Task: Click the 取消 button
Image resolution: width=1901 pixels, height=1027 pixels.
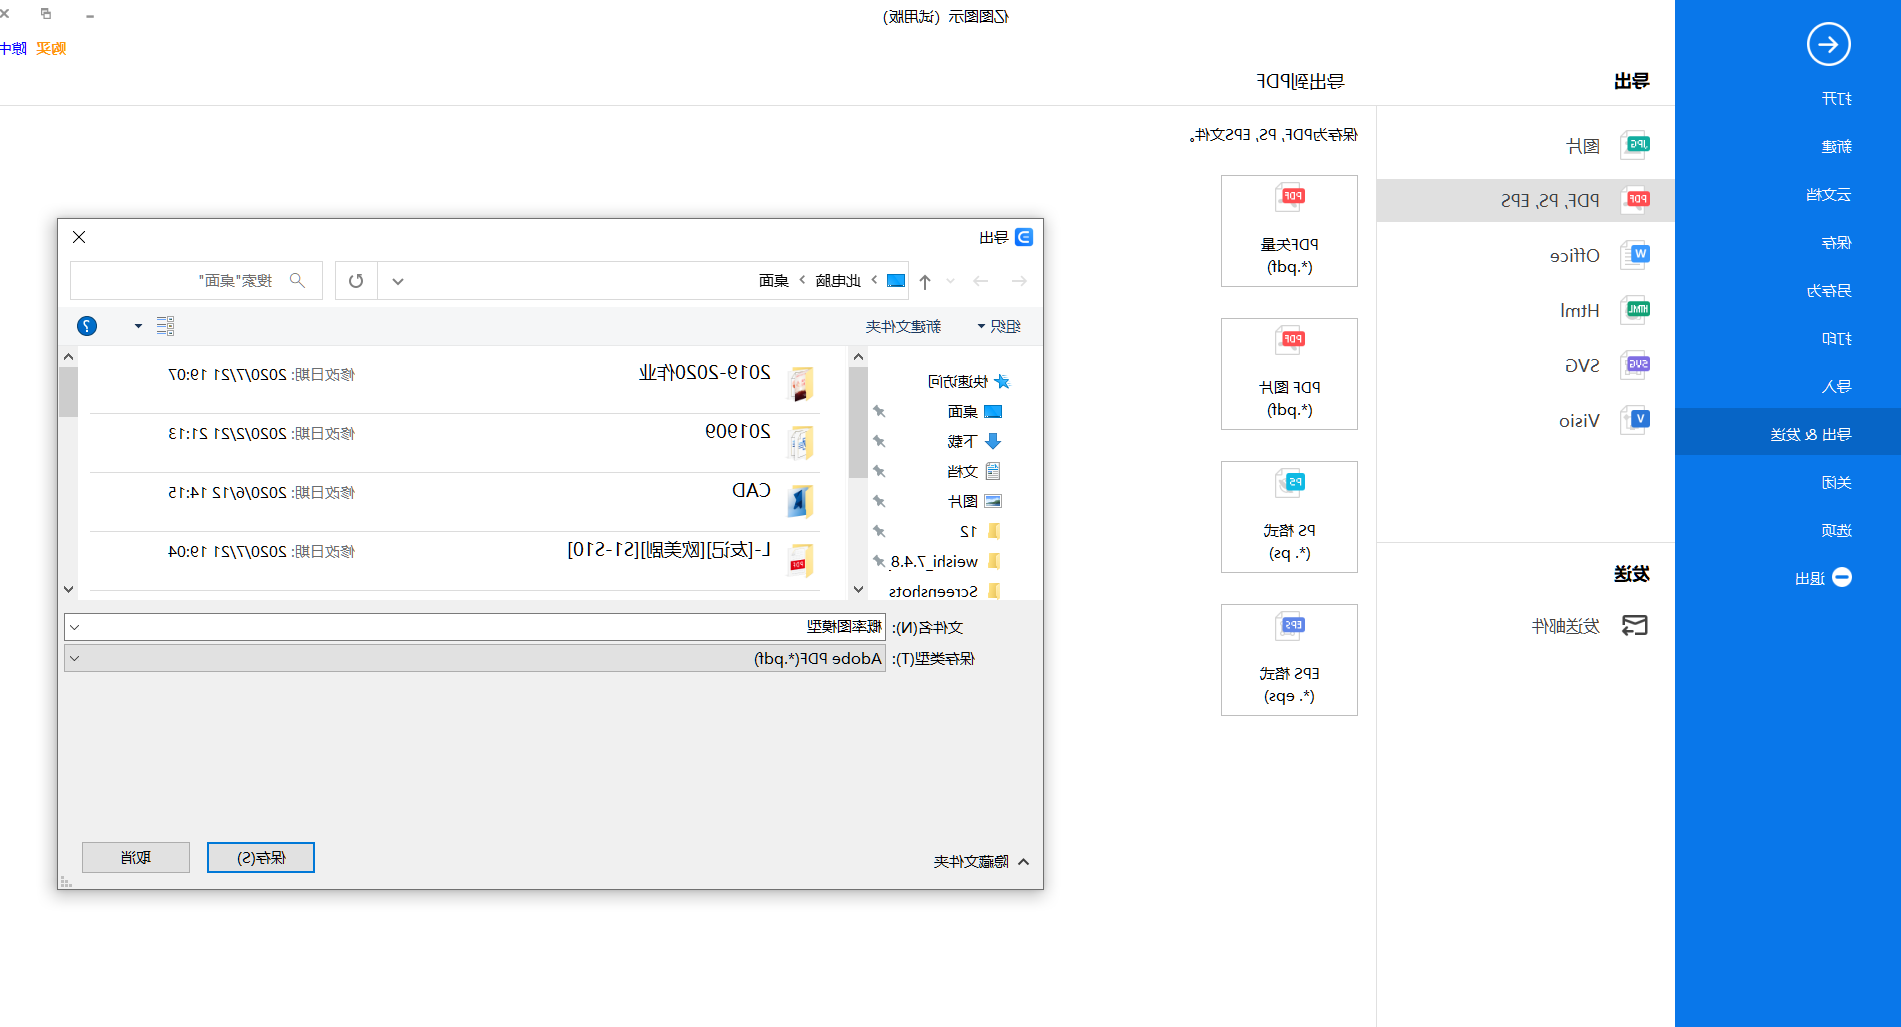Action: click(x=136, y=858)
